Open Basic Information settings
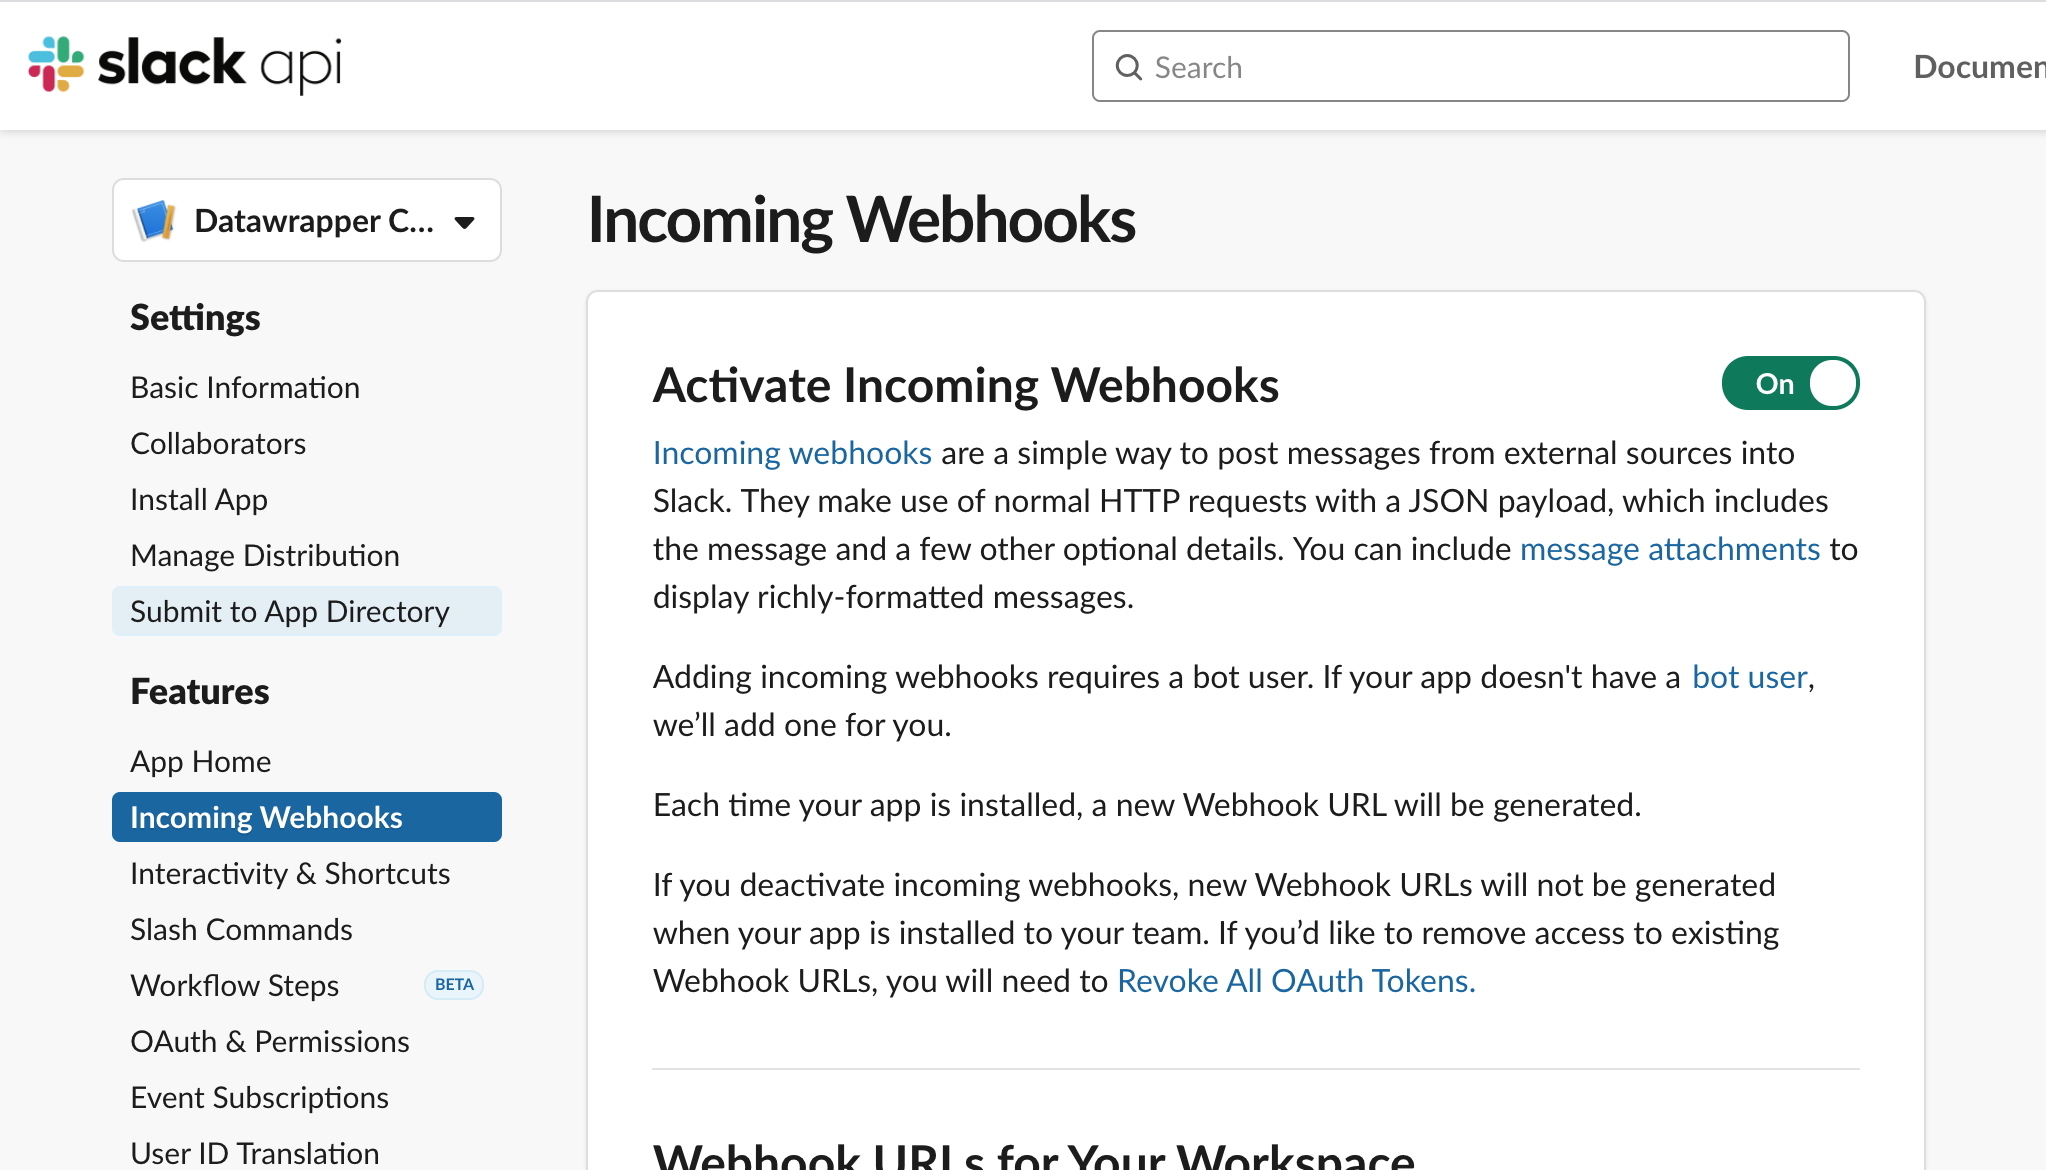 pos(245,387)
